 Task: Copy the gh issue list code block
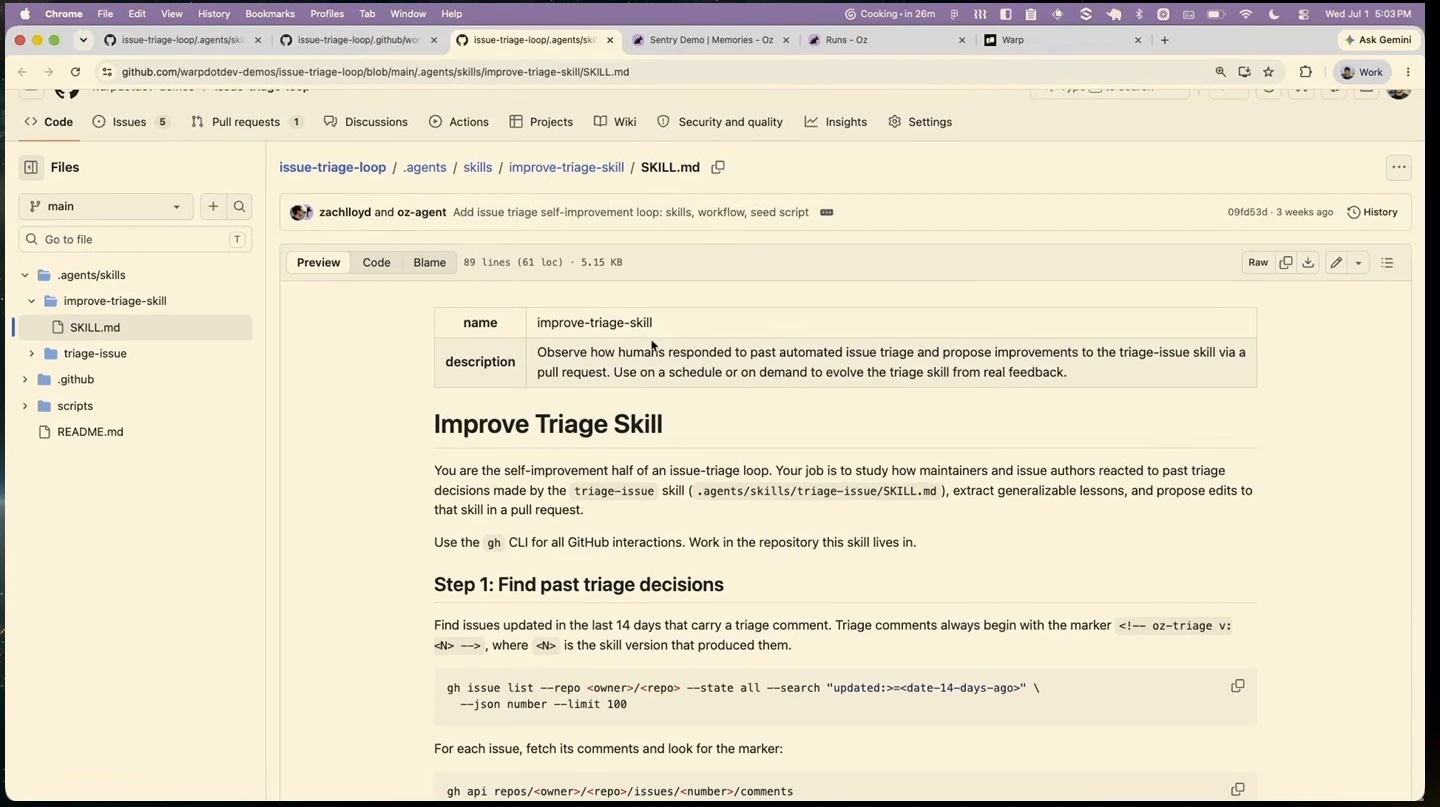pos(1238,686)
